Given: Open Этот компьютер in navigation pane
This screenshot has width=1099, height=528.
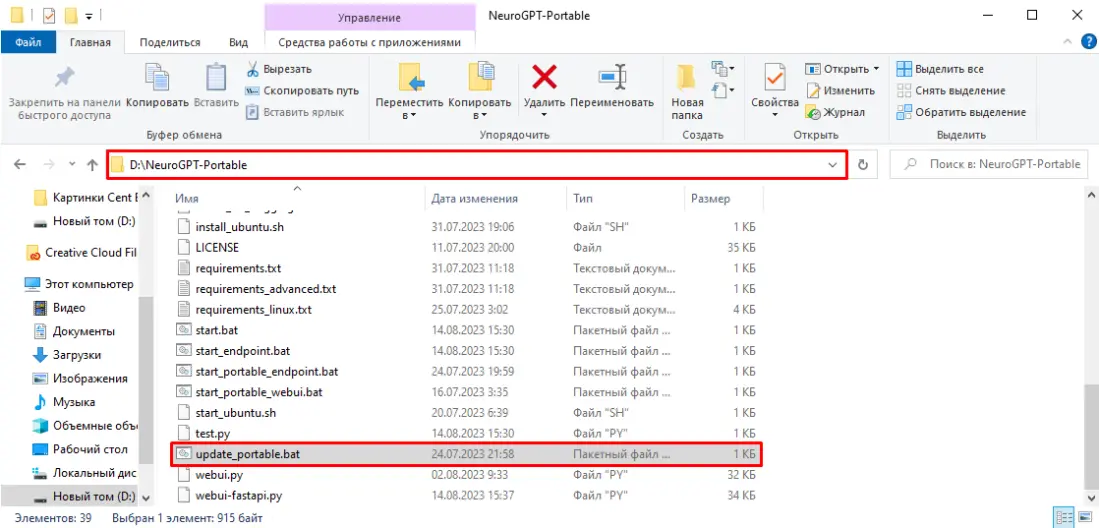Looking at the screenshot, I should [78, 284].
